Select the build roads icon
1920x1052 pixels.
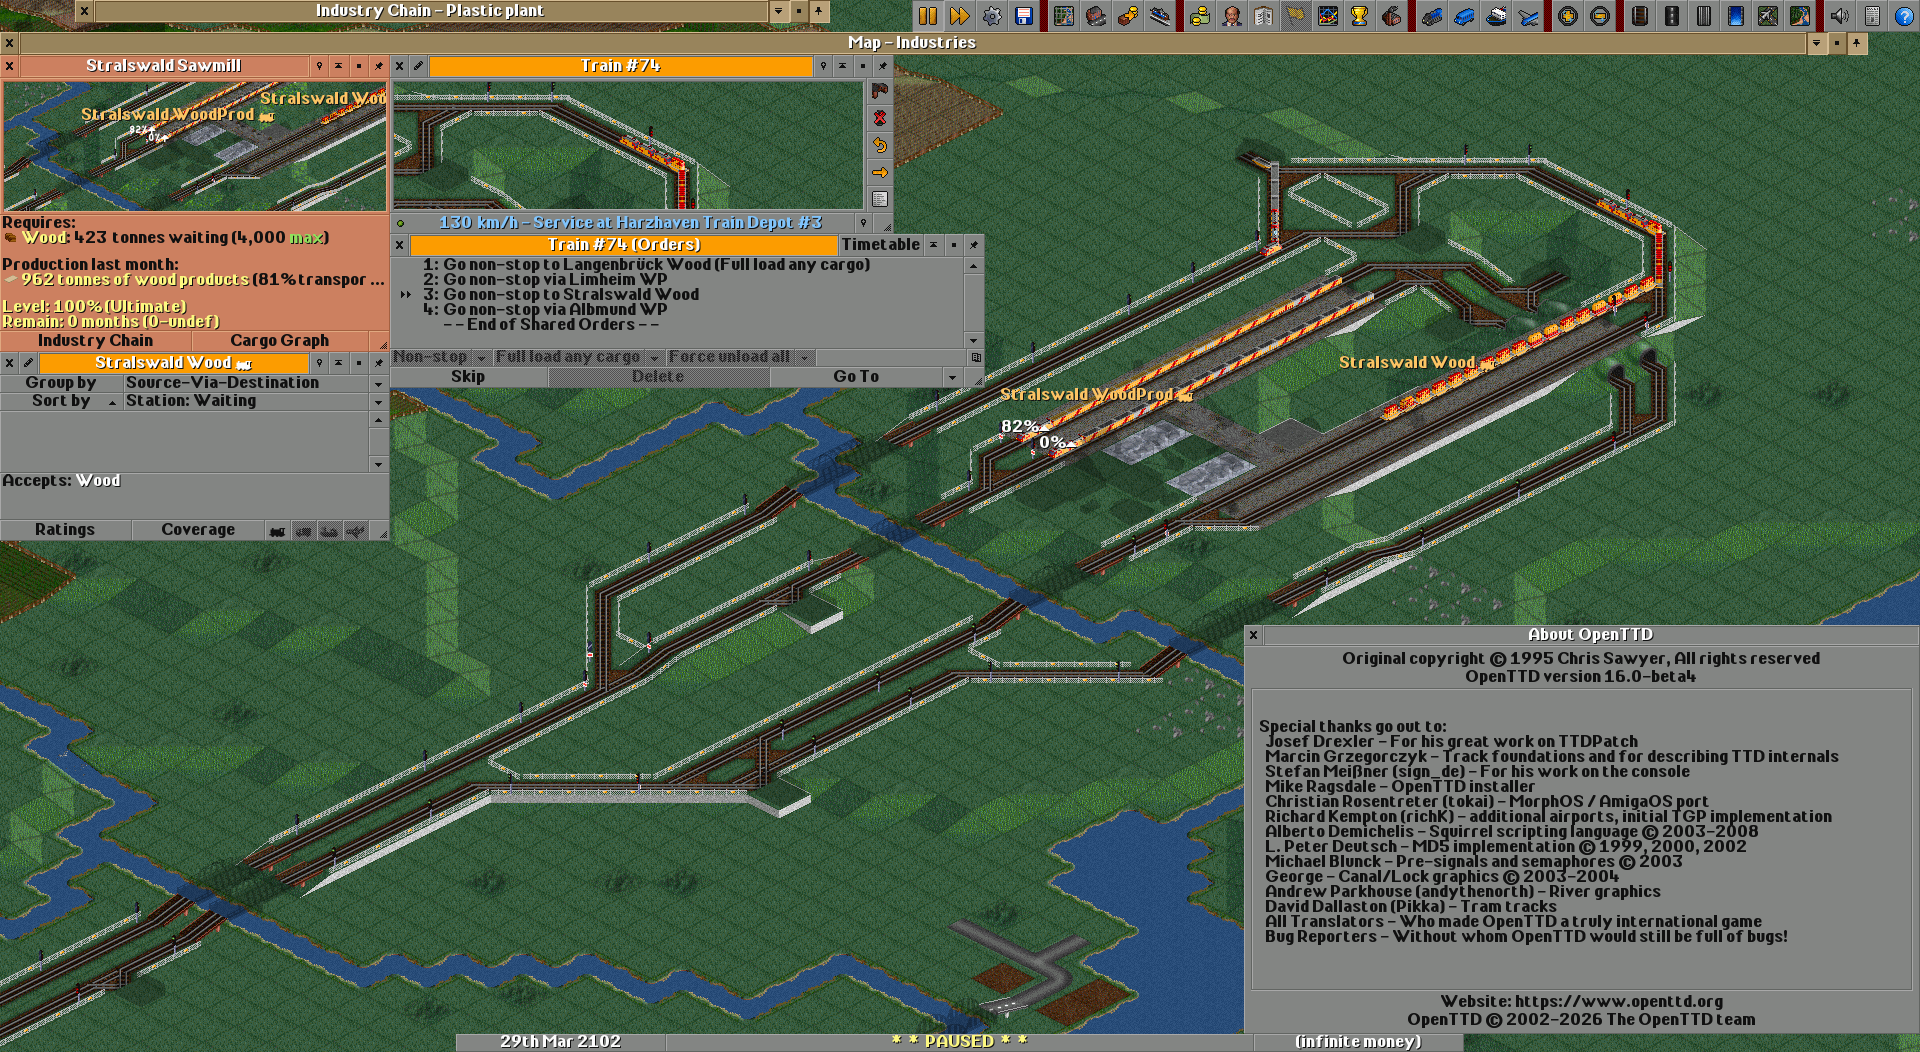[1672, 16]
